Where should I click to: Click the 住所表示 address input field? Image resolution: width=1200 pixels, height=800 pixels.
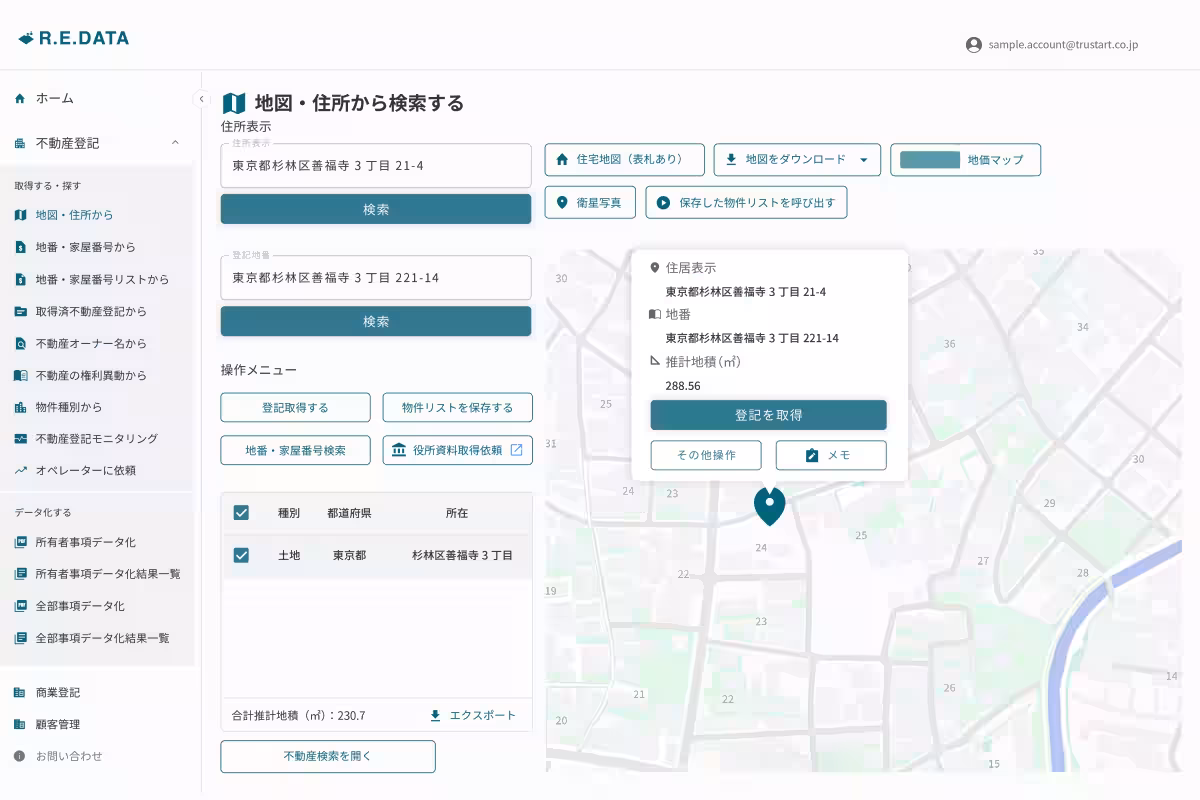tap(375, 165)
